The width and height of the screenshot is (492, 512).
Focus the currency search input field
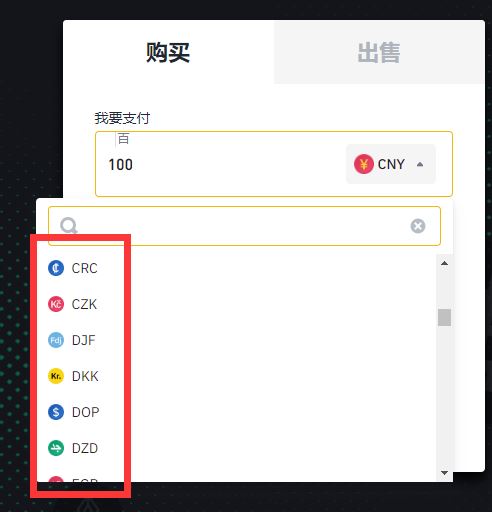click(244, 226)
